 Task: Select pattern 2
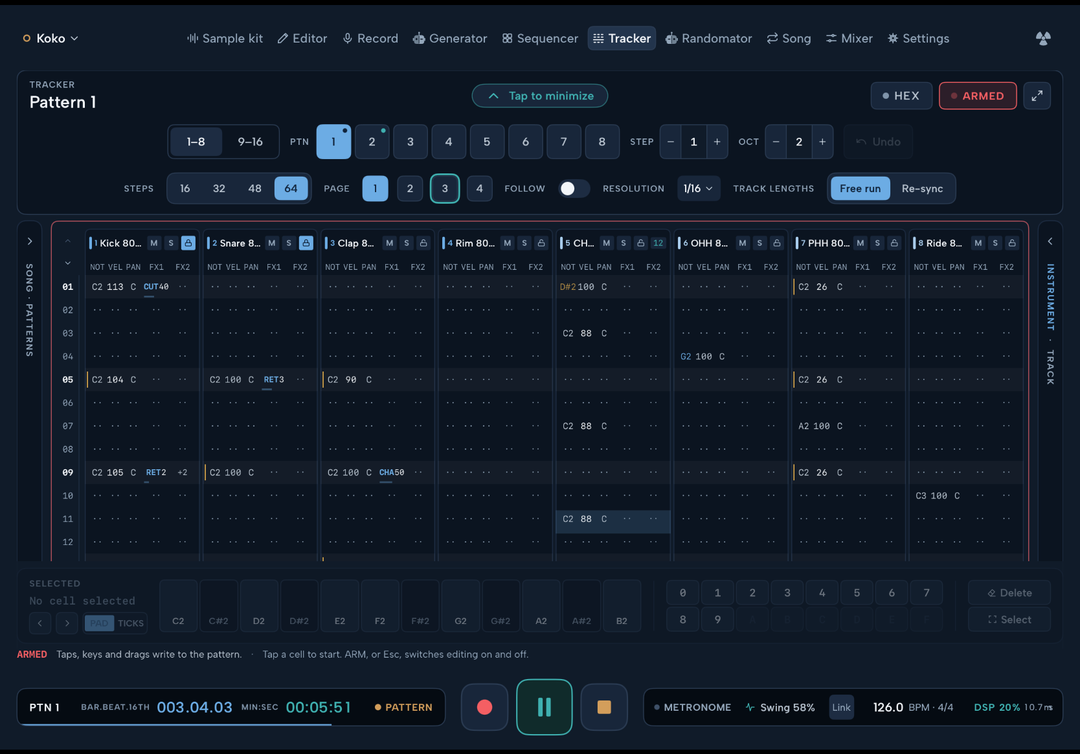click(x=372, y=142)
